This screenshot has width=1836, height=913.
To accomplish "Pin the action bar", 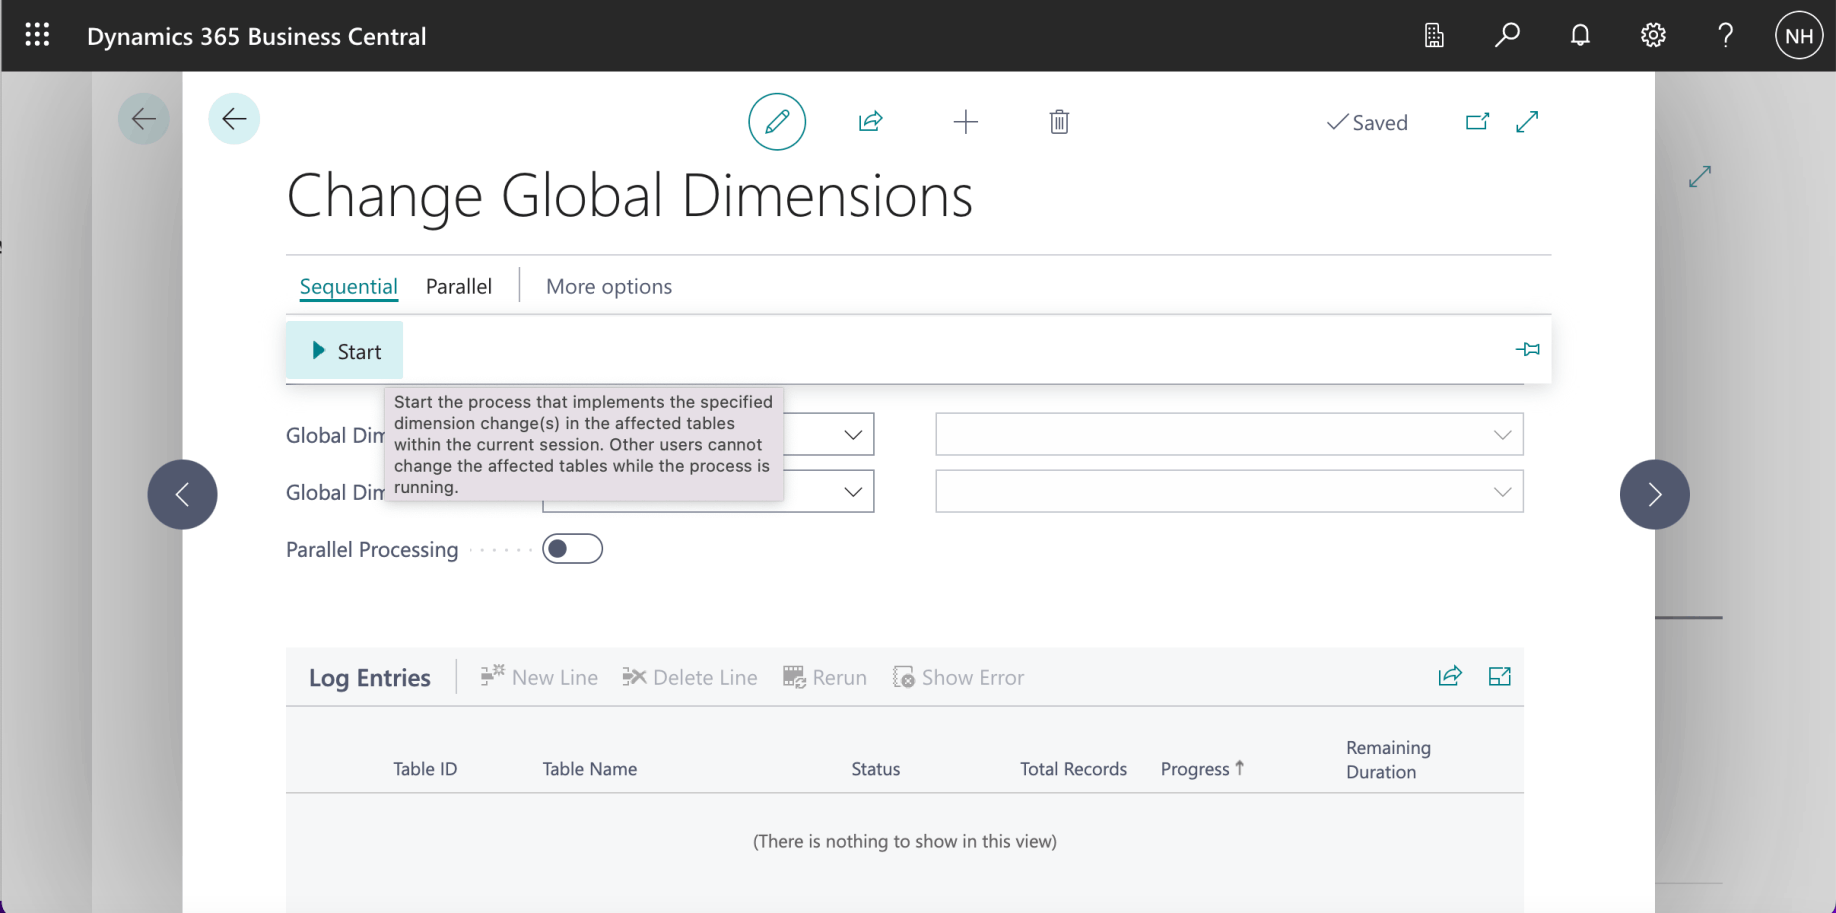I will click(x=1527, y=350).
